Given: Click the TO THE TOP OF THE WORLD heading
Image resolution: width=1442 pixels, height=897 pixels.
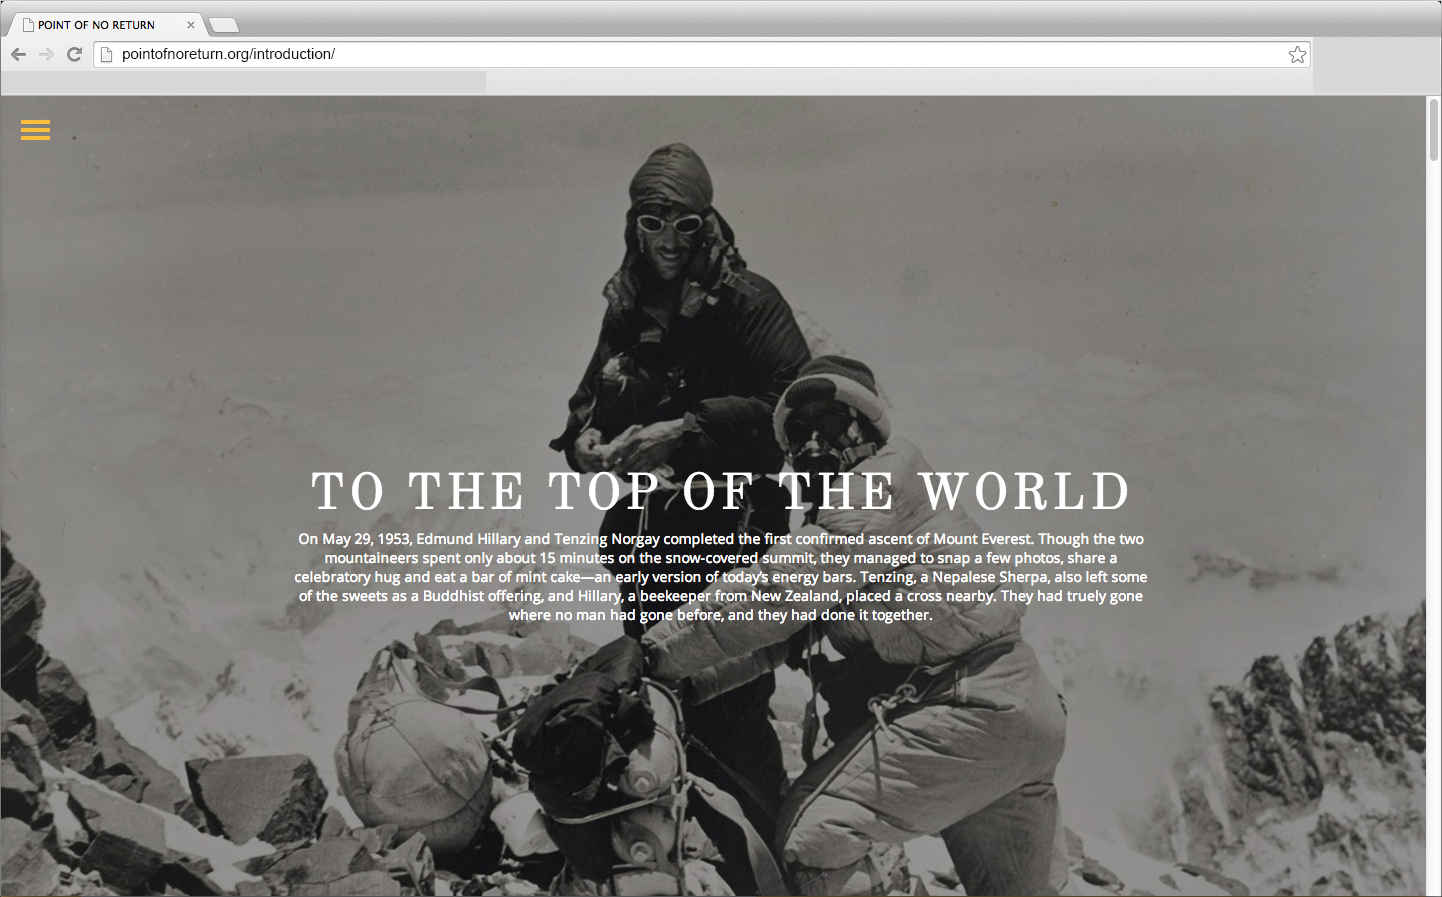Looking at the screenshot, I should pos(721,491).
